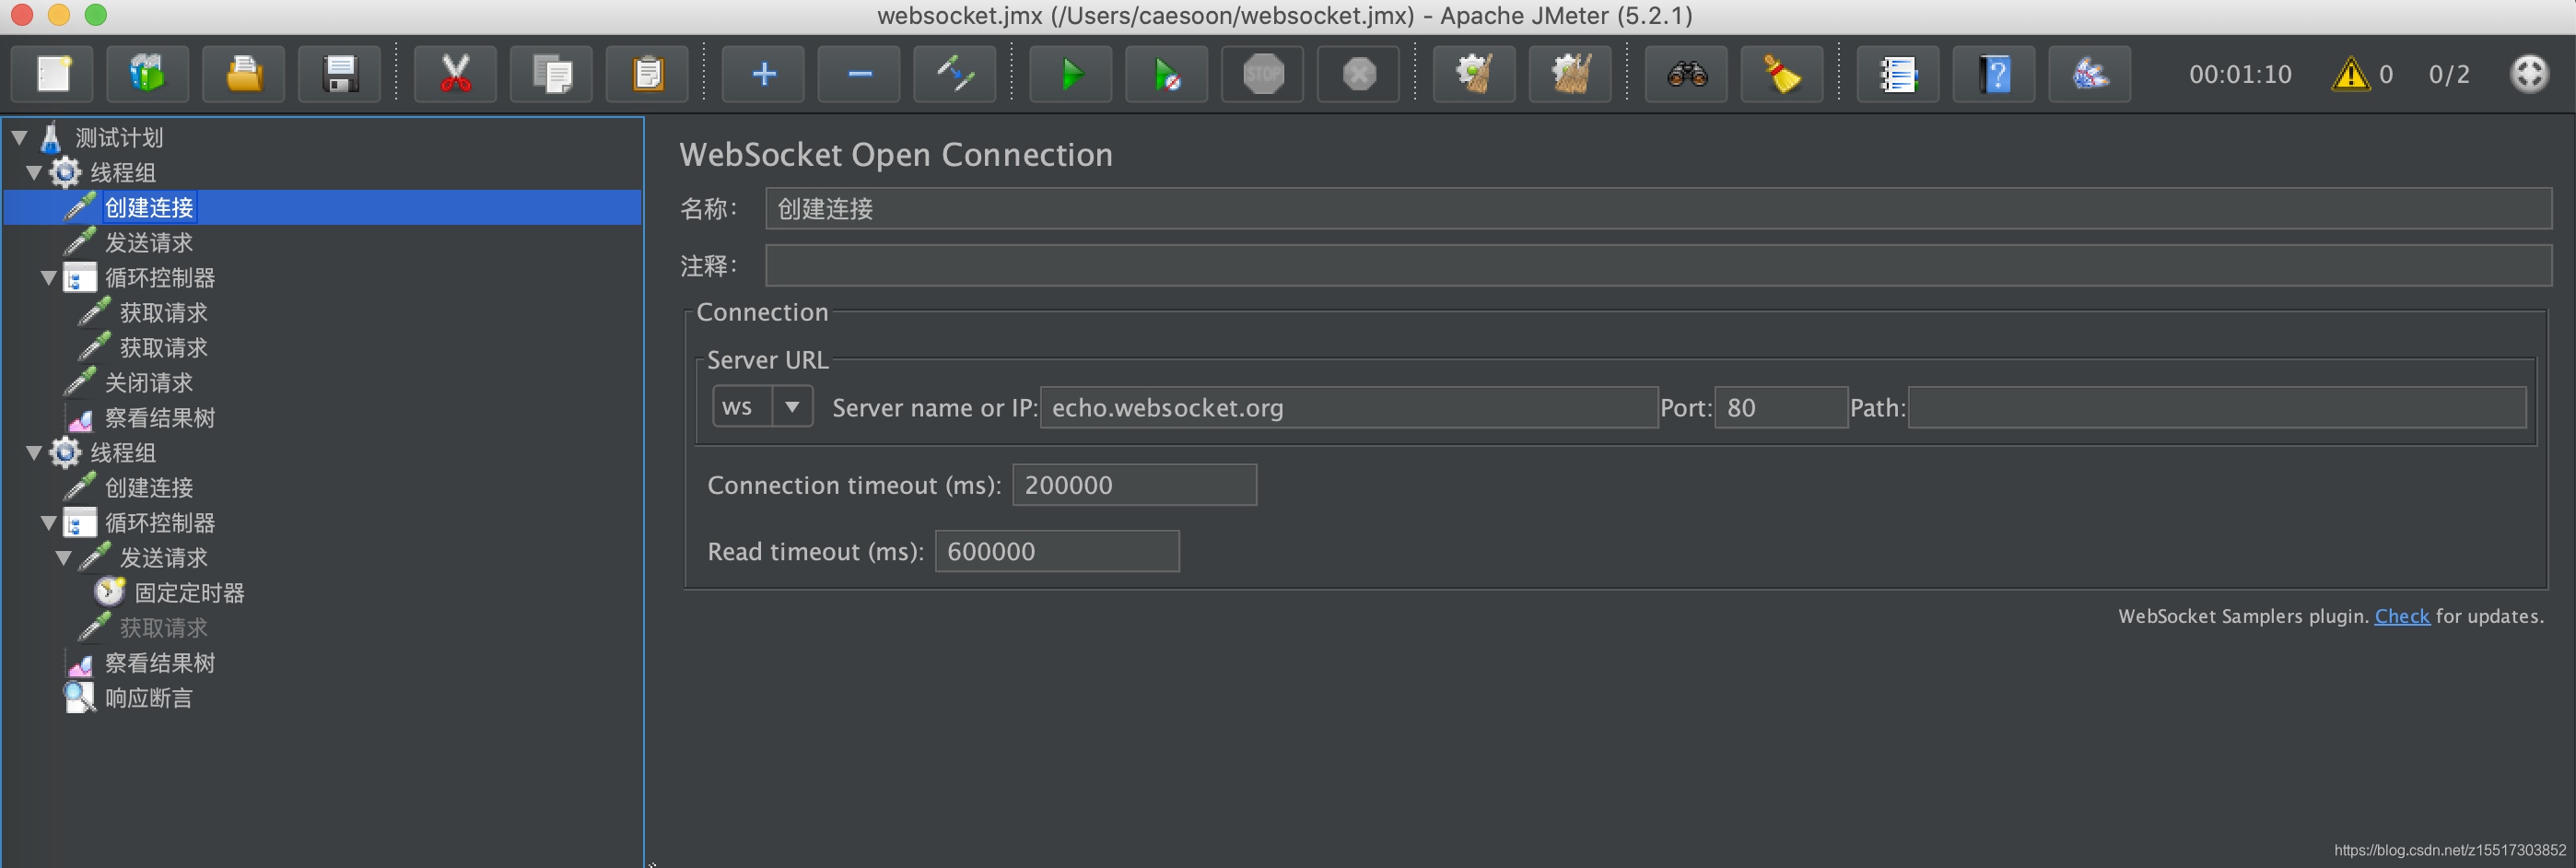Select first 察看结果树 listener
2576x868 pixels.
coord(160,418)
